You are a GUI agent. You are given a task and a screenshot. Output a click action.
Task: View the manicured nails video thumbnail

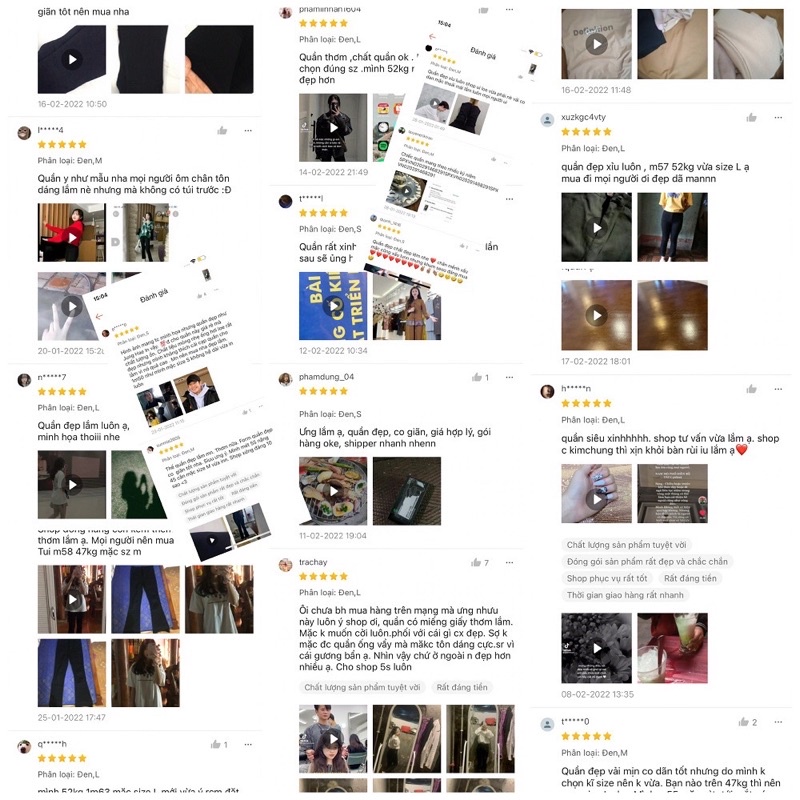click(x=596, y=493)
